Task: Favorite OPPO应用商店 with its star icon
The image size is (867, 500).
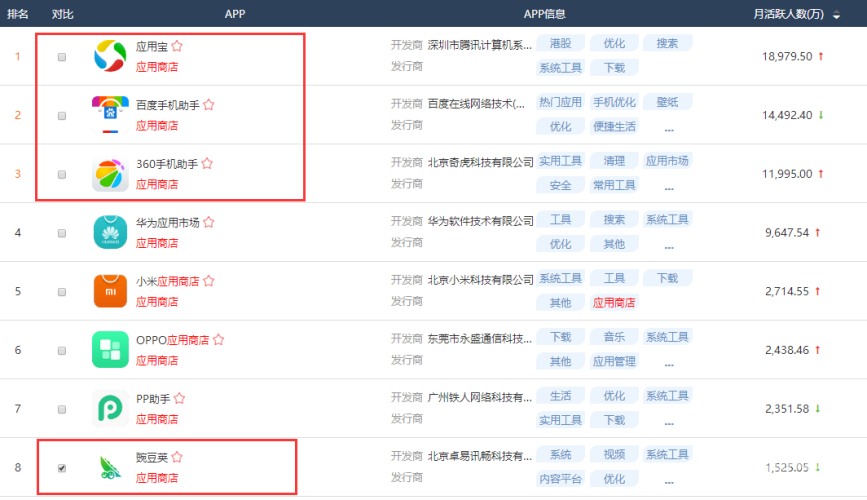Action: coord(218,340)
